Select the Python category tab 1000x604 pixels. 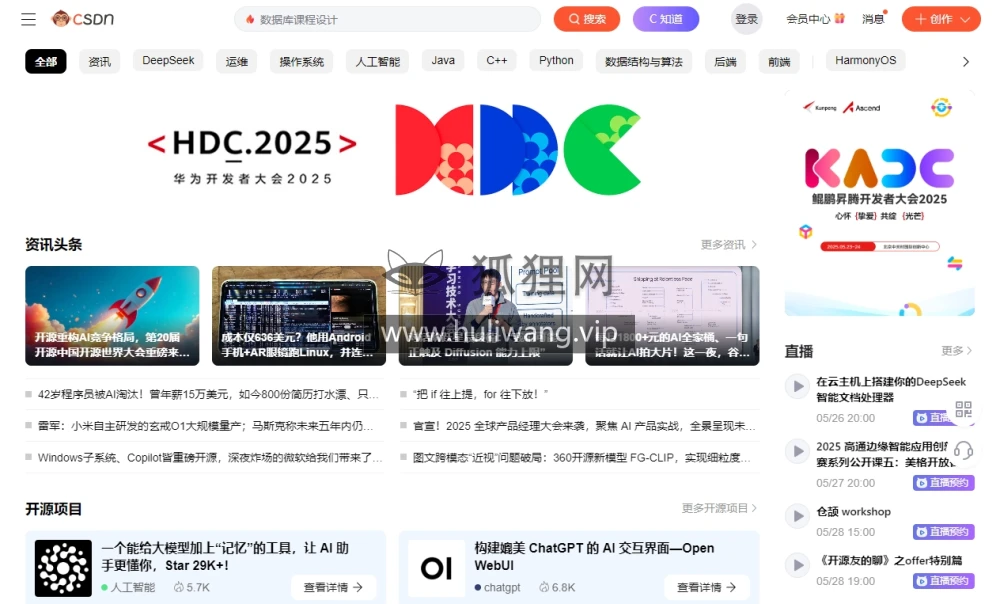pos(556,61)
